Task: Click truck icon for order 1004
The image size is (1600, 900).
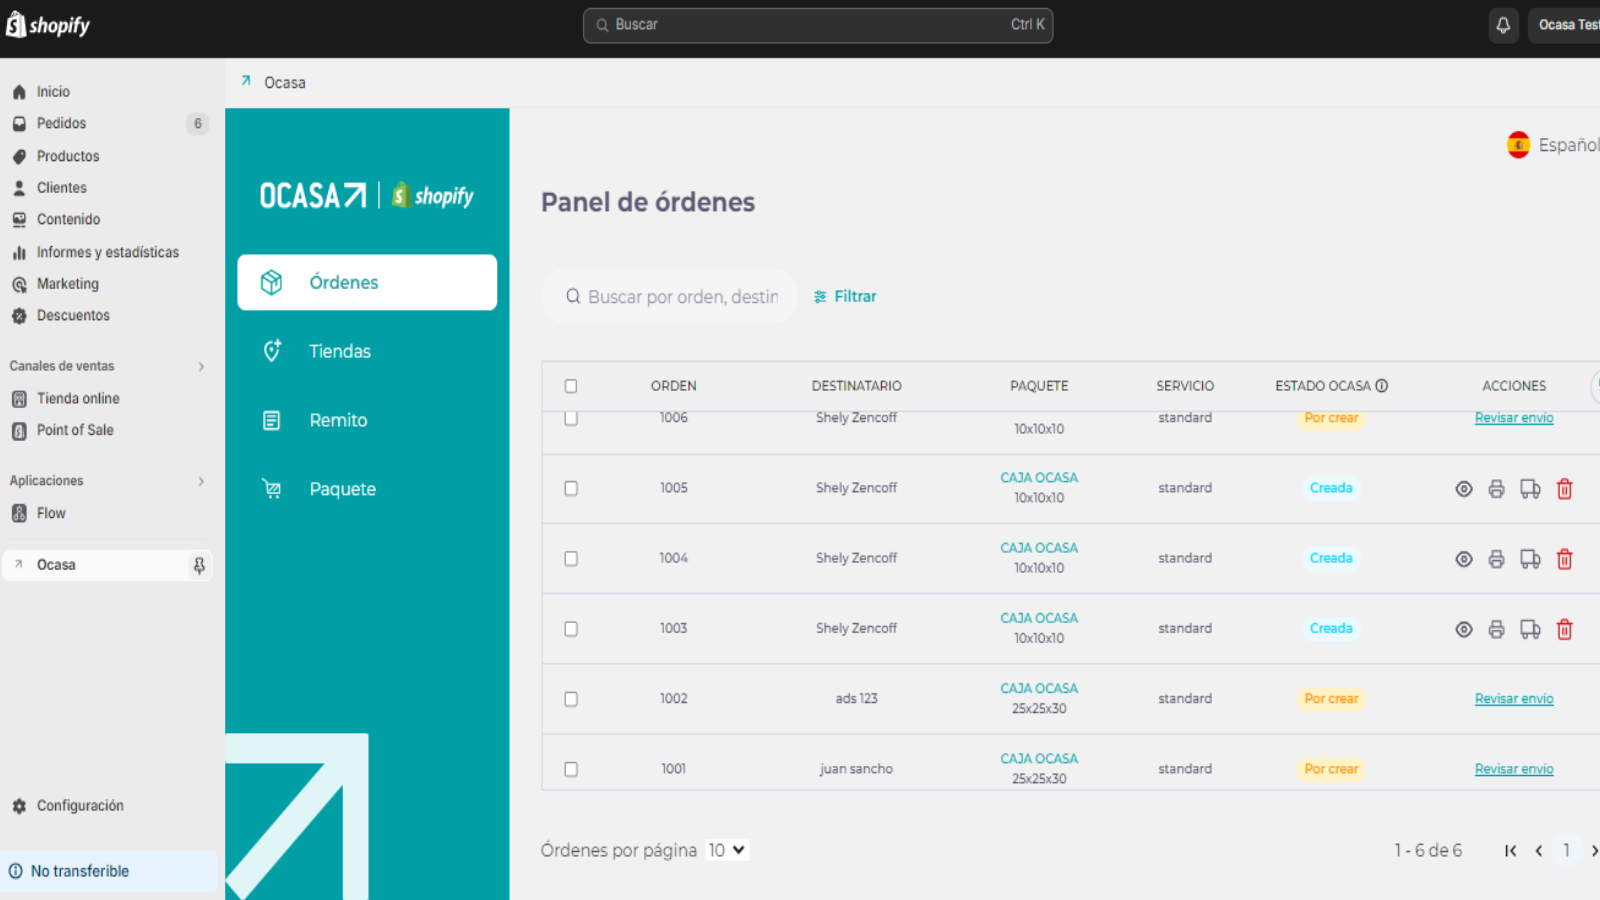Action: 1530,559
